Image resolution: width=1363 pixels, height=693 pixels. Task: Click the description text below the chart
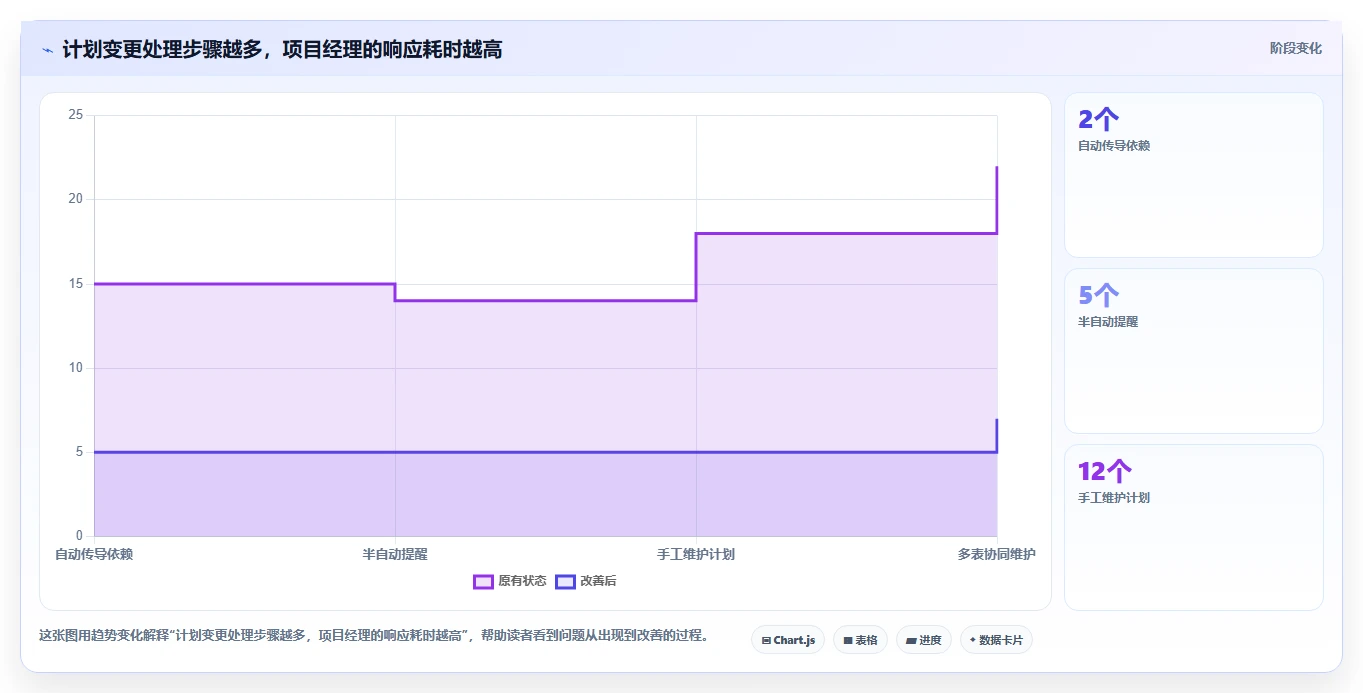(x=374, y=635)
